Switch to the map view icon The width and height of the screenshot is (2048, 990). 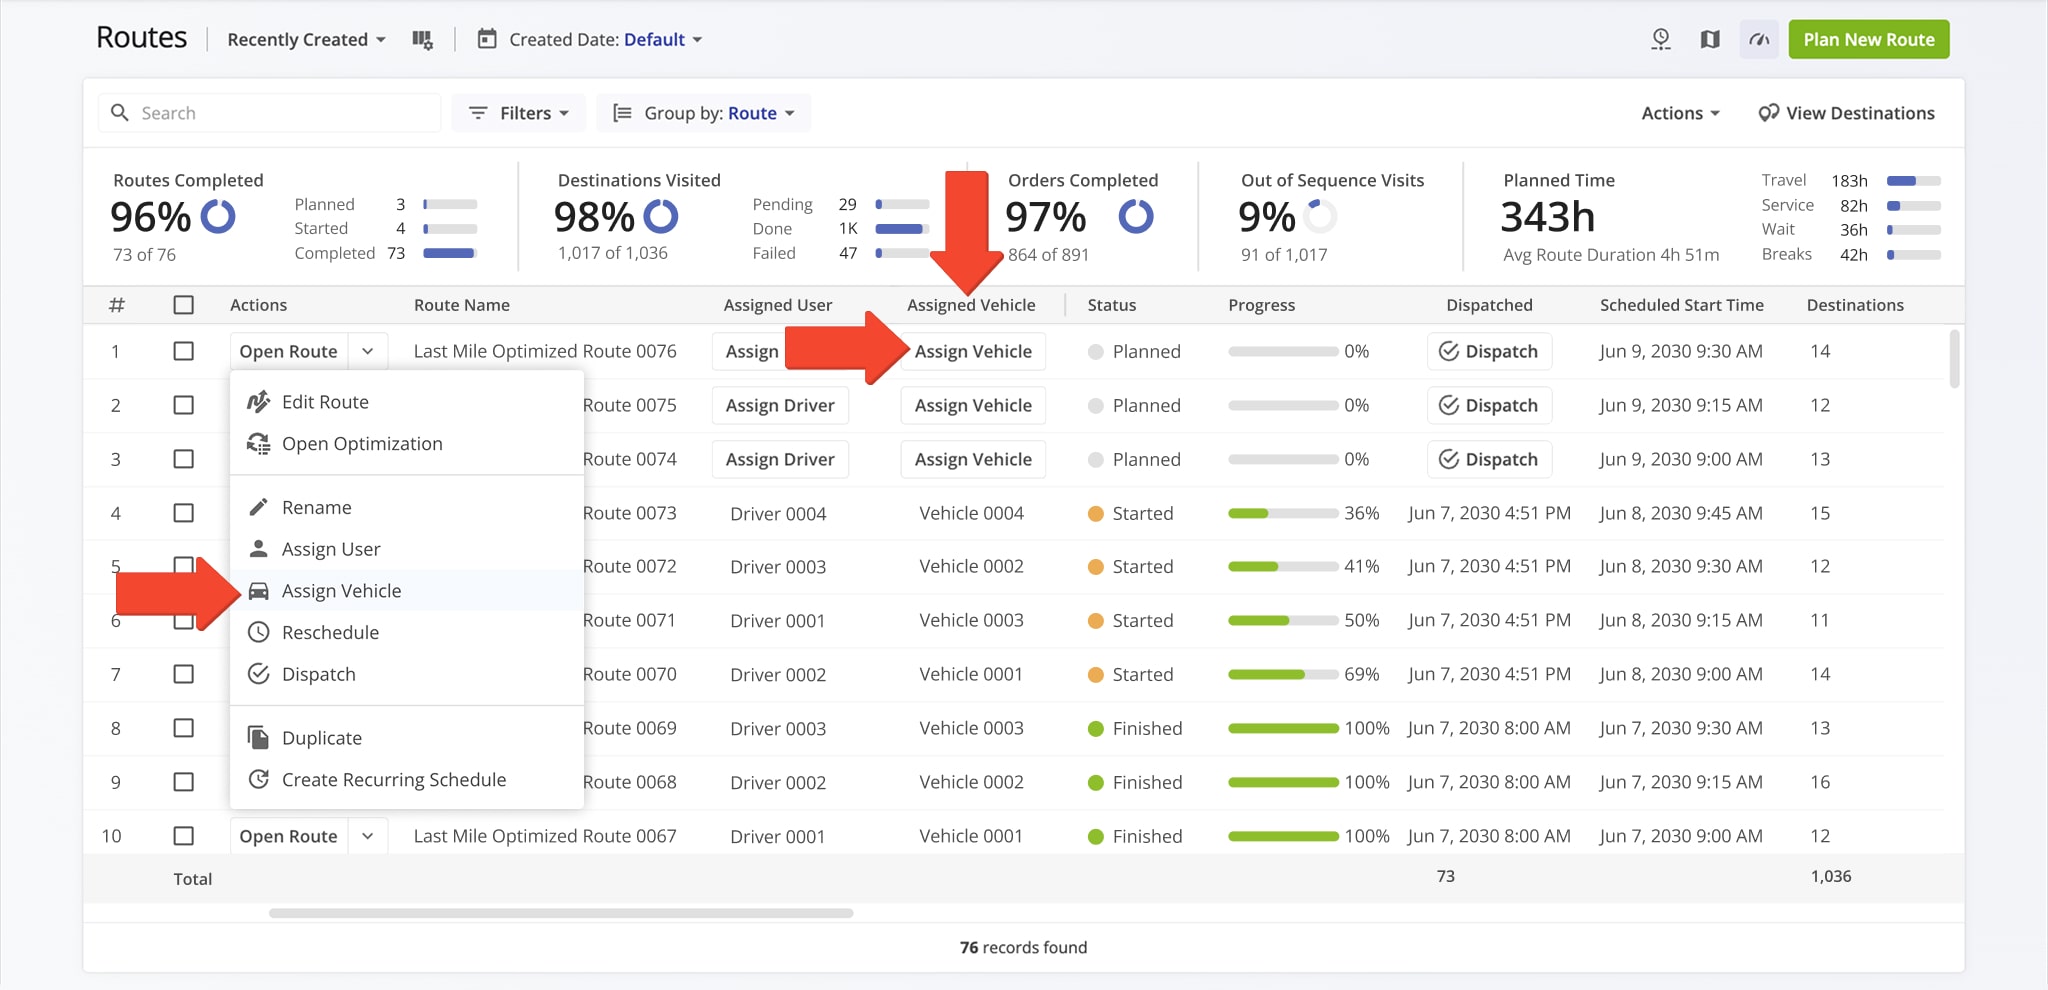pyautogui.click(x=1710, y=40)
